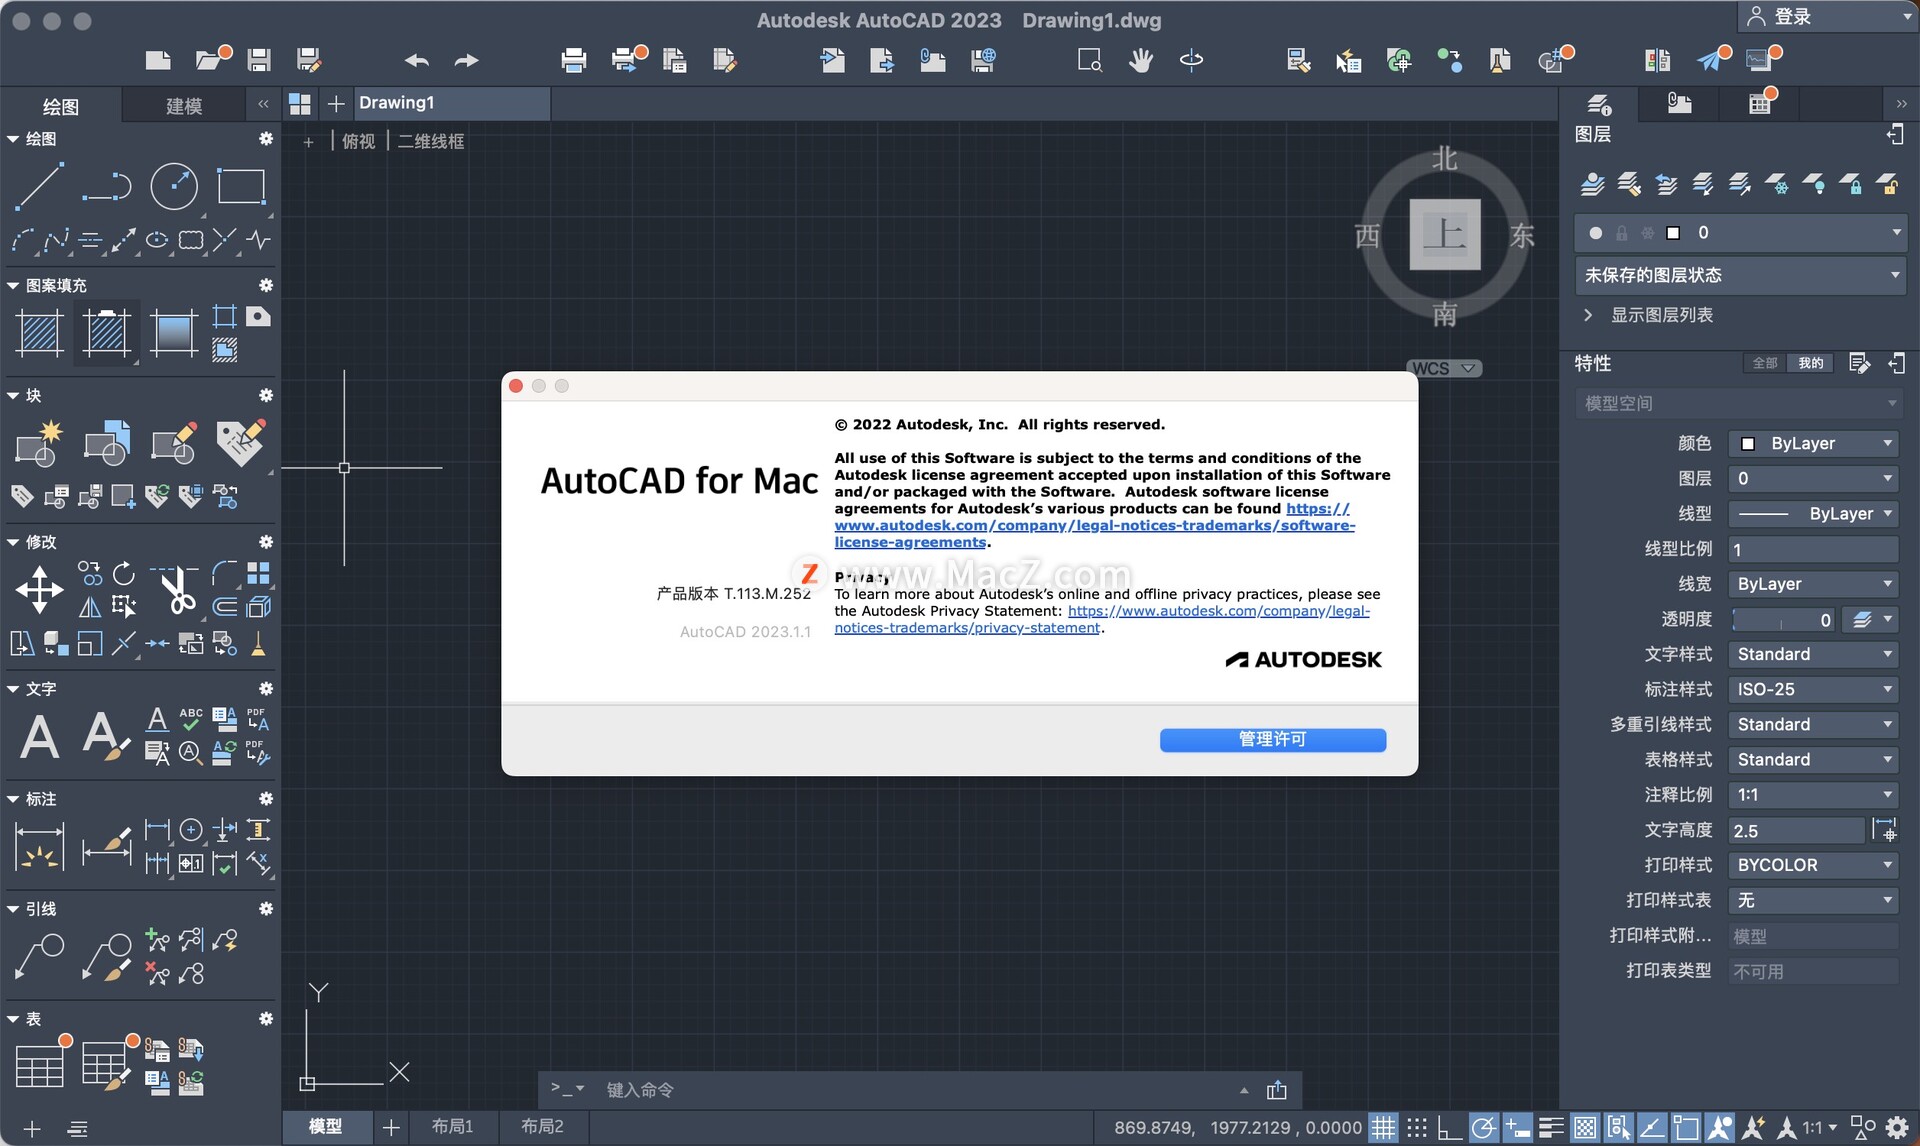
Task: Click the 管理许可 button in the dialog
Action: tap(1272, 739)
